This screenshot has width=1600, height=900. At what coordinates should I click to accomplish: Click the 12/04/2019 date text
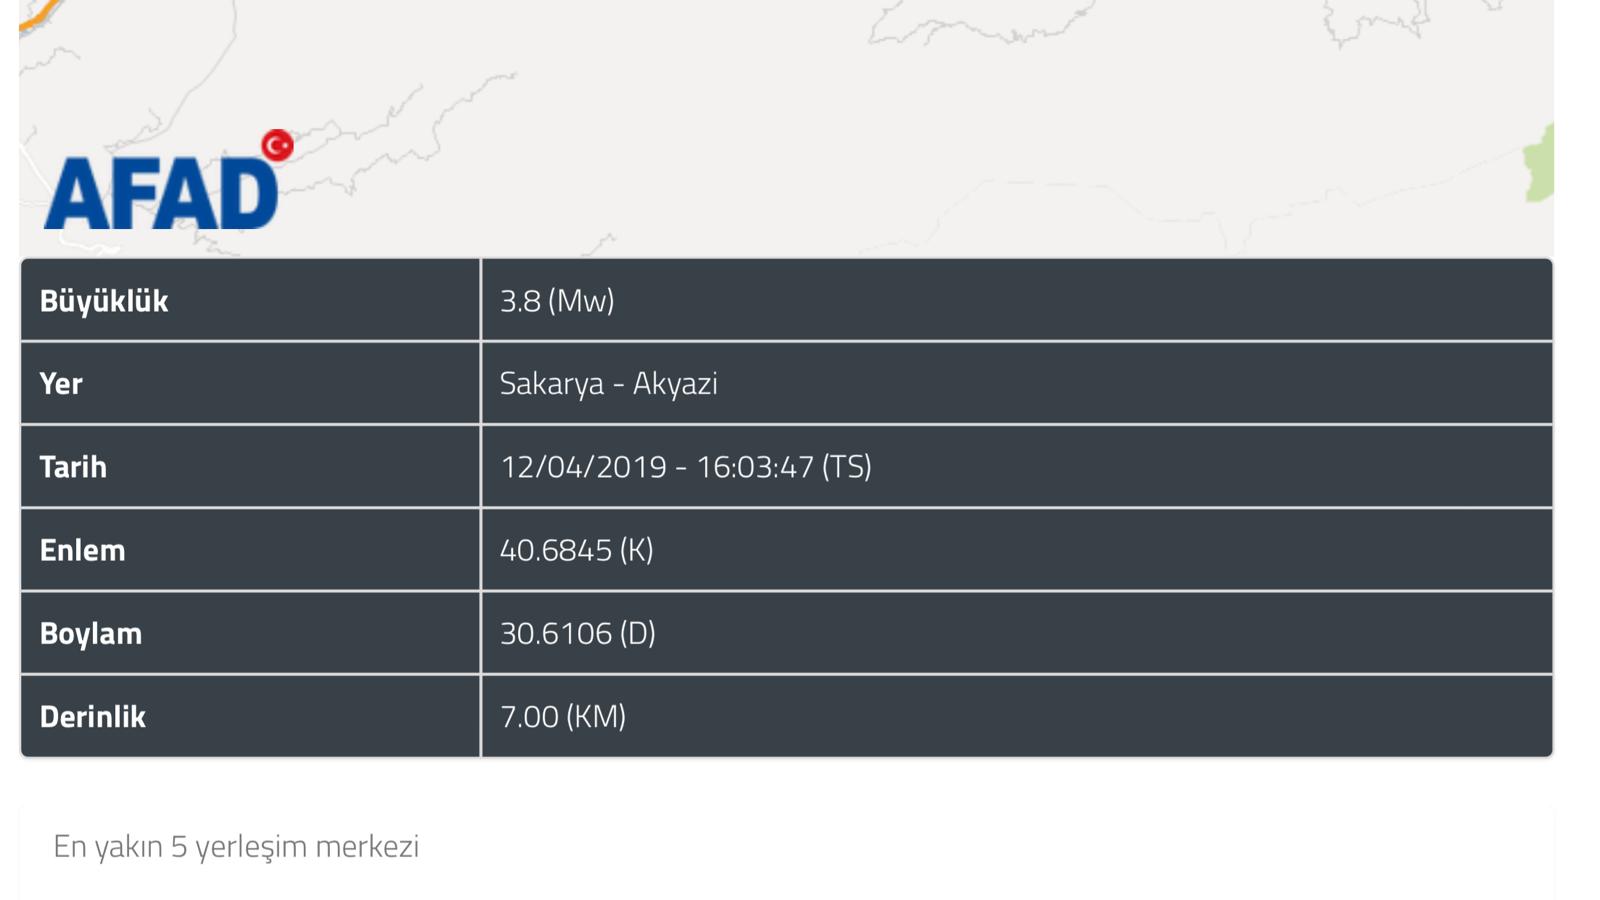pos(583,467)
